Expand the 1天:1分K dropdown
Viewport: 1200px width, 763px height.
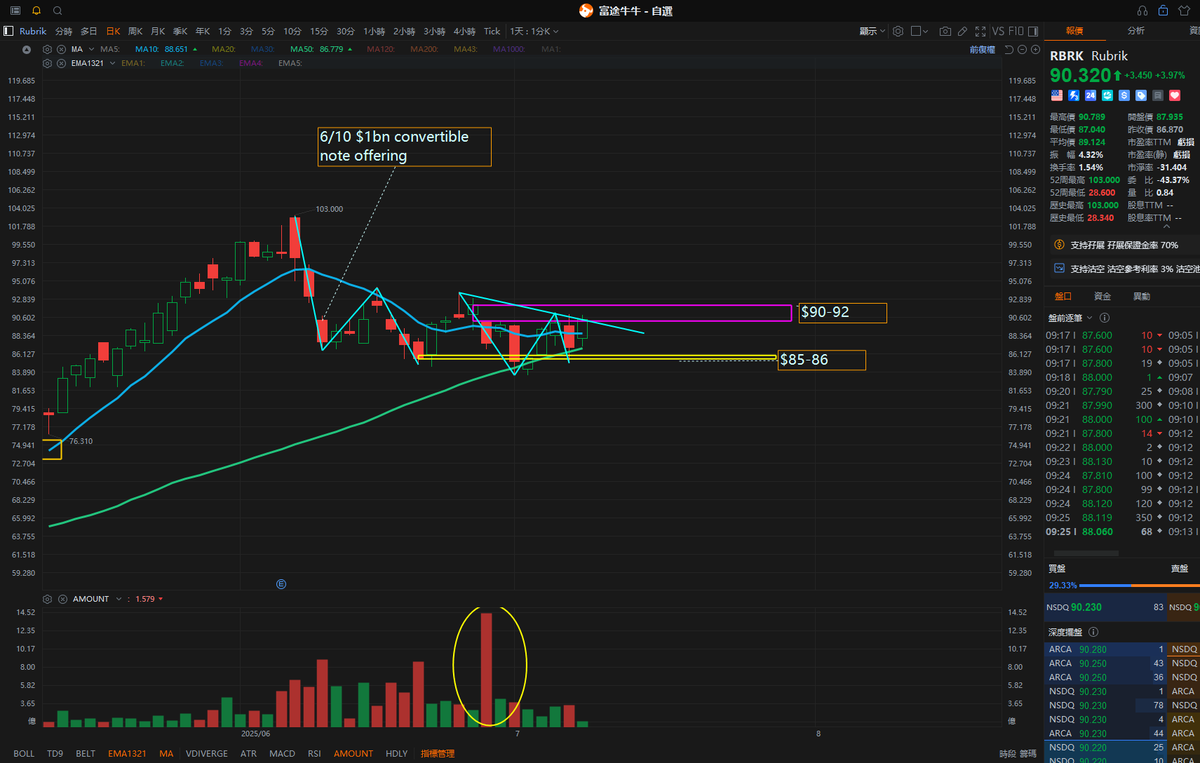pos(535,31)
